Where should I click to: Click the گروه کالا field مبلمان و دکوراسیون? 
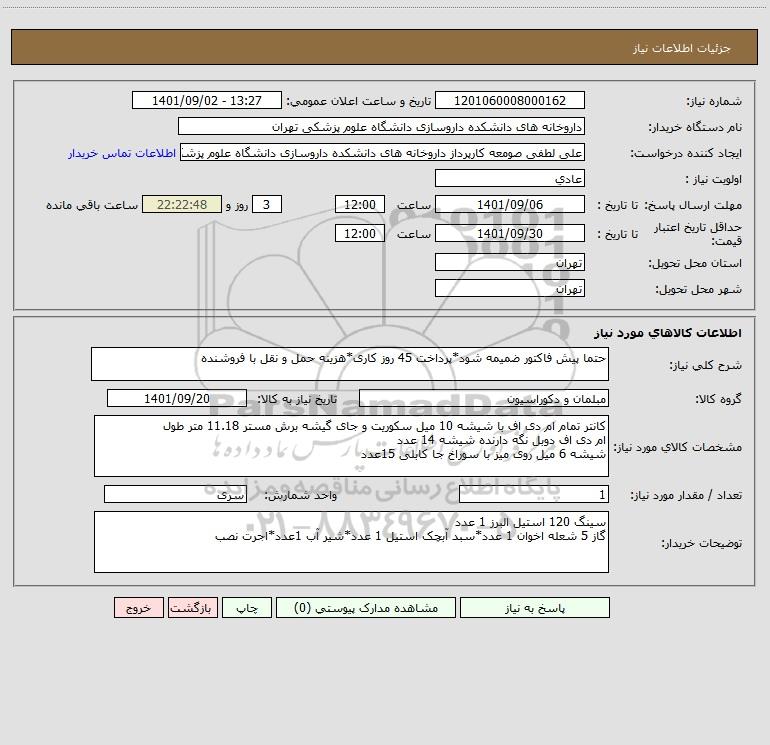click(484, 398)
